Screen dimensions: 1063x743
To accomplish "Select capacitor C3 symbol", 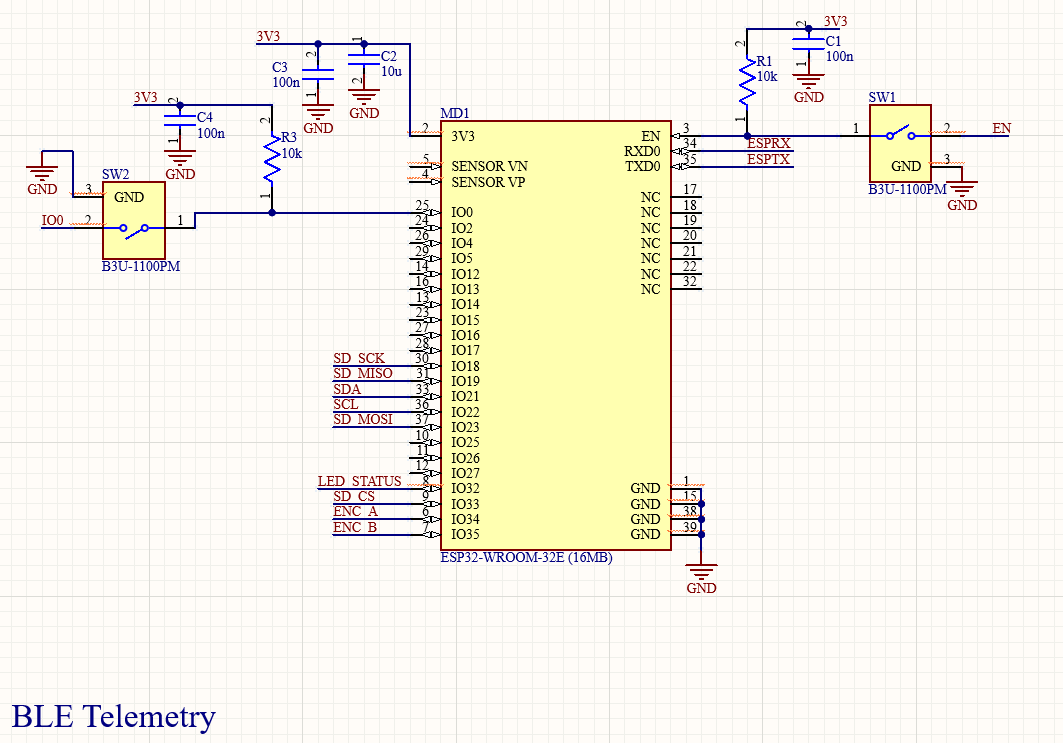I will pos(318,75).
